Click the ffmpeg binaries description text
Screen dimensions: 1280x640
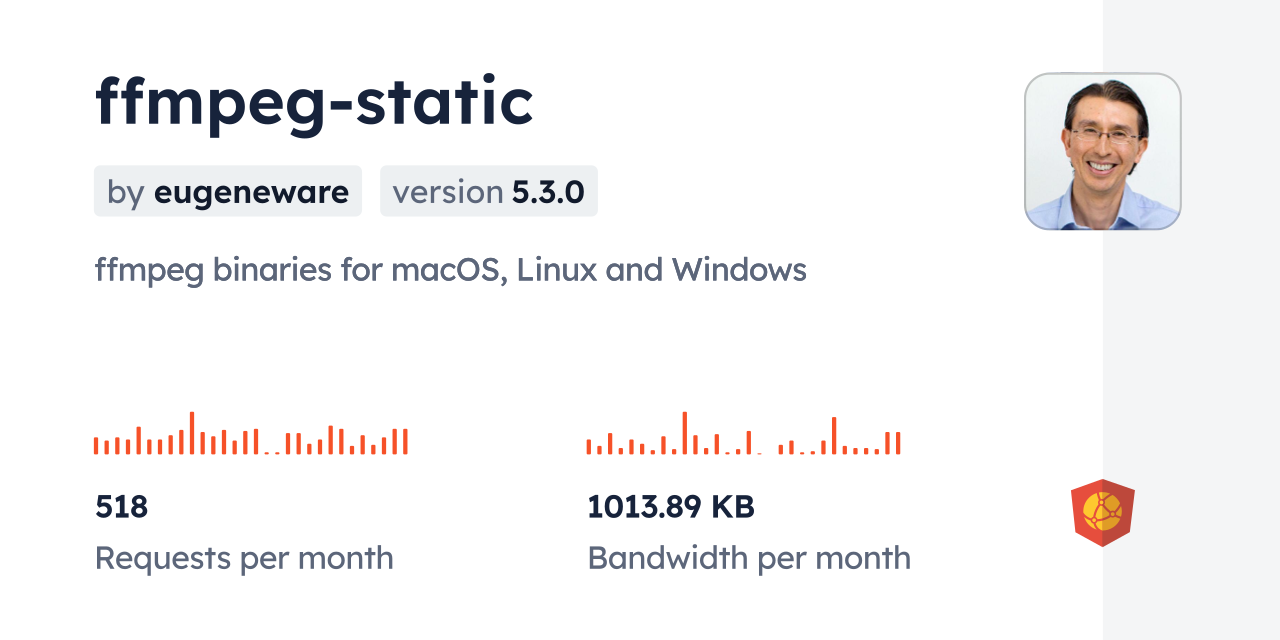point(450,270)
